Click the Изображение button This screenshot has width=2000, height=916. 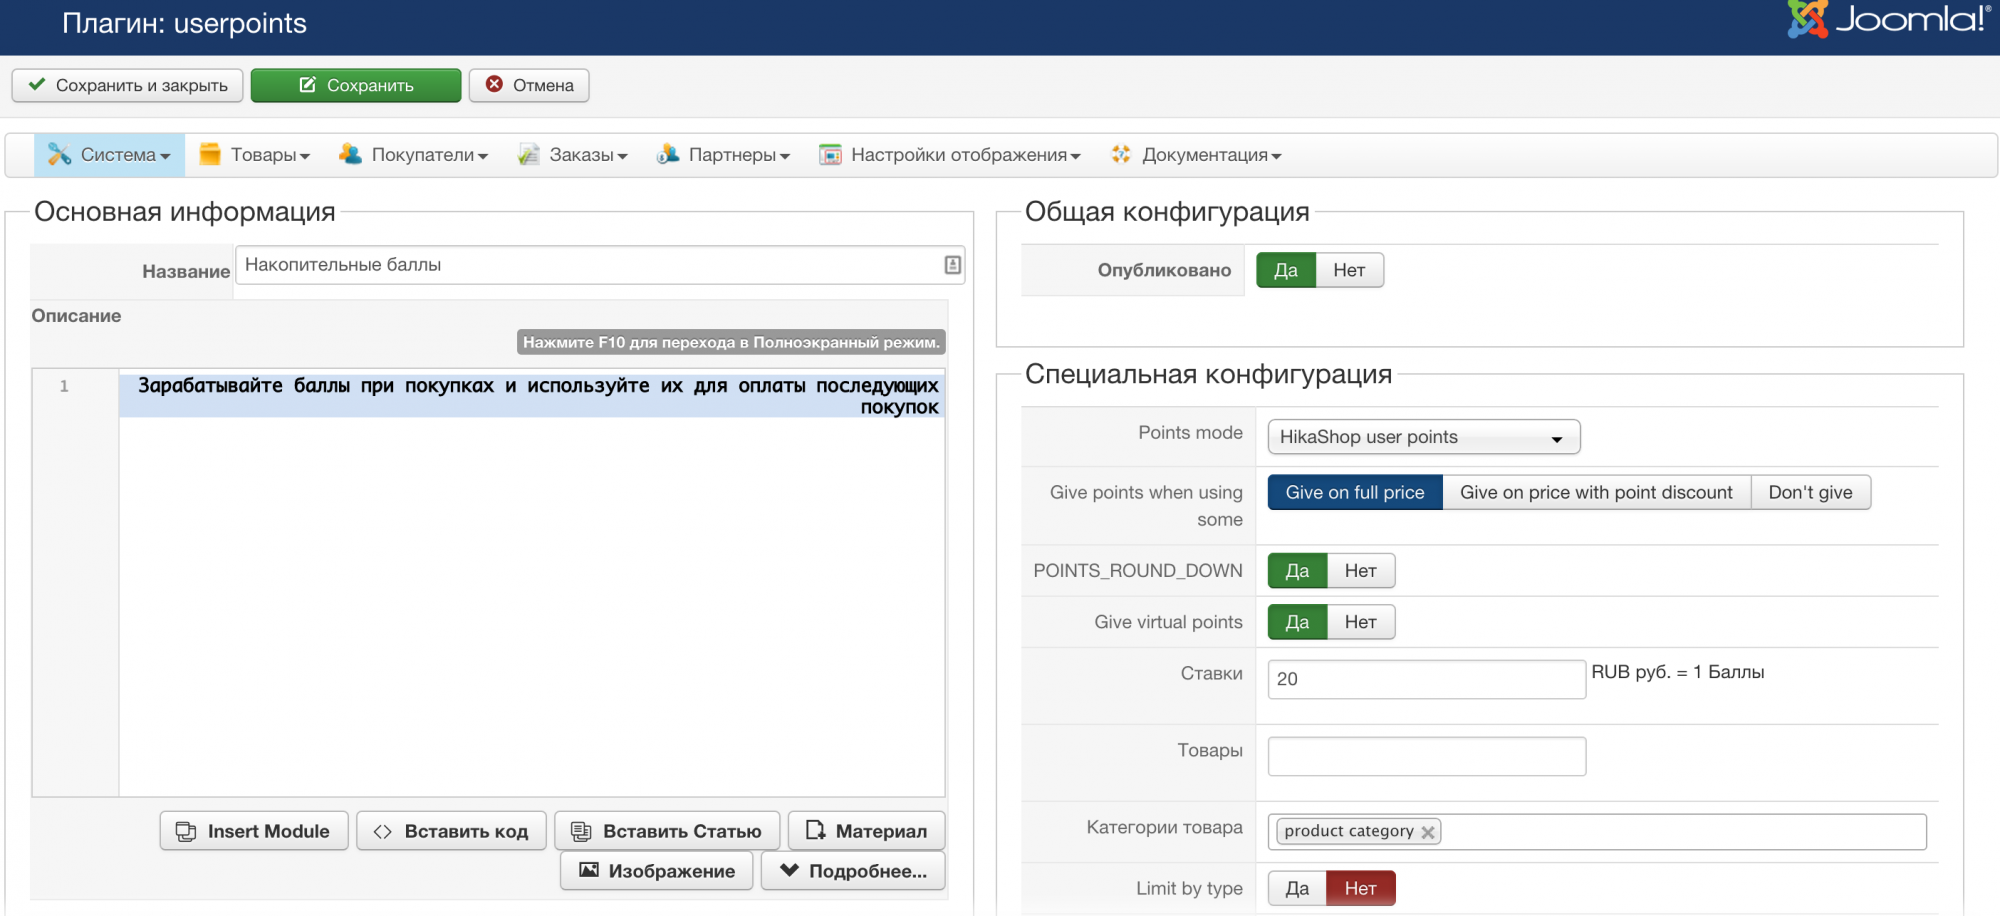click(x=656, y=871)
